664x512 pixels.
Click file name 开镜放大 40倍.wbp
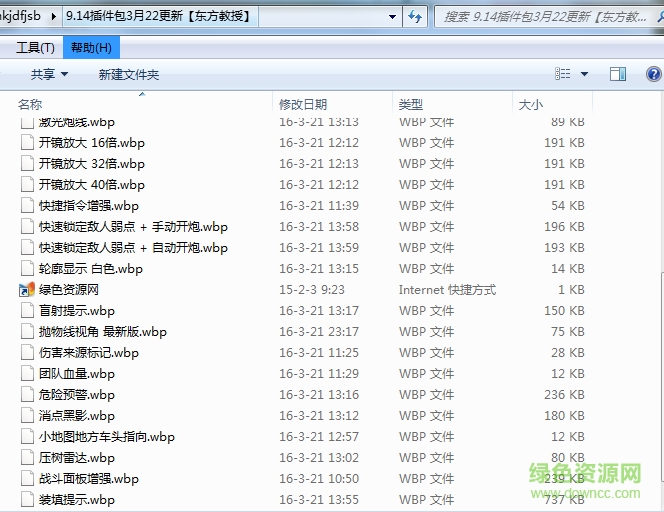click(x=91, y=185)
